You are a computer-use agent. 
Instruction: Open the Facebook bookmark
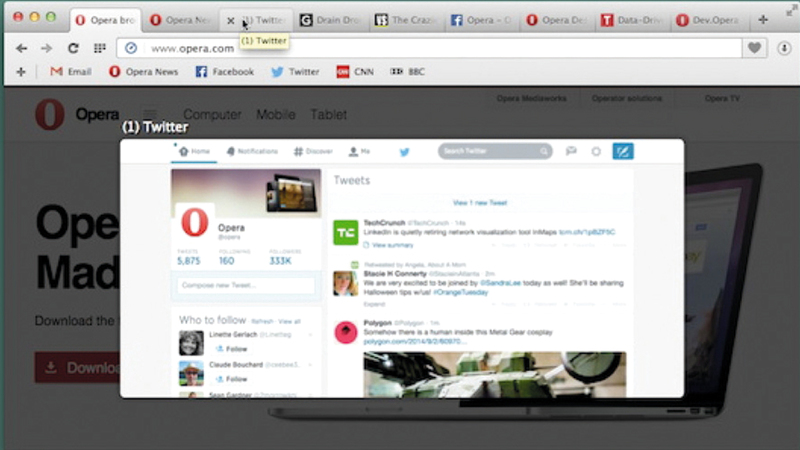(x=224, y=72)
